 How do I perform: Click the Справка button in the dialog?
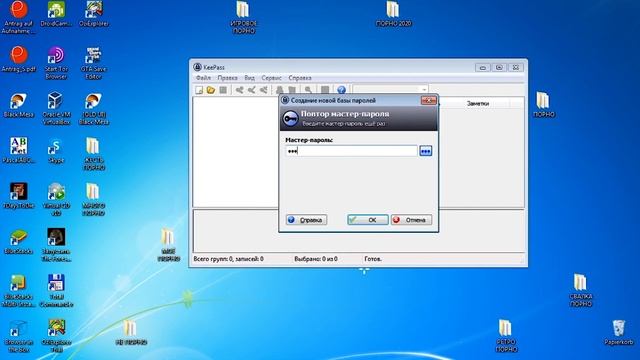307,220
